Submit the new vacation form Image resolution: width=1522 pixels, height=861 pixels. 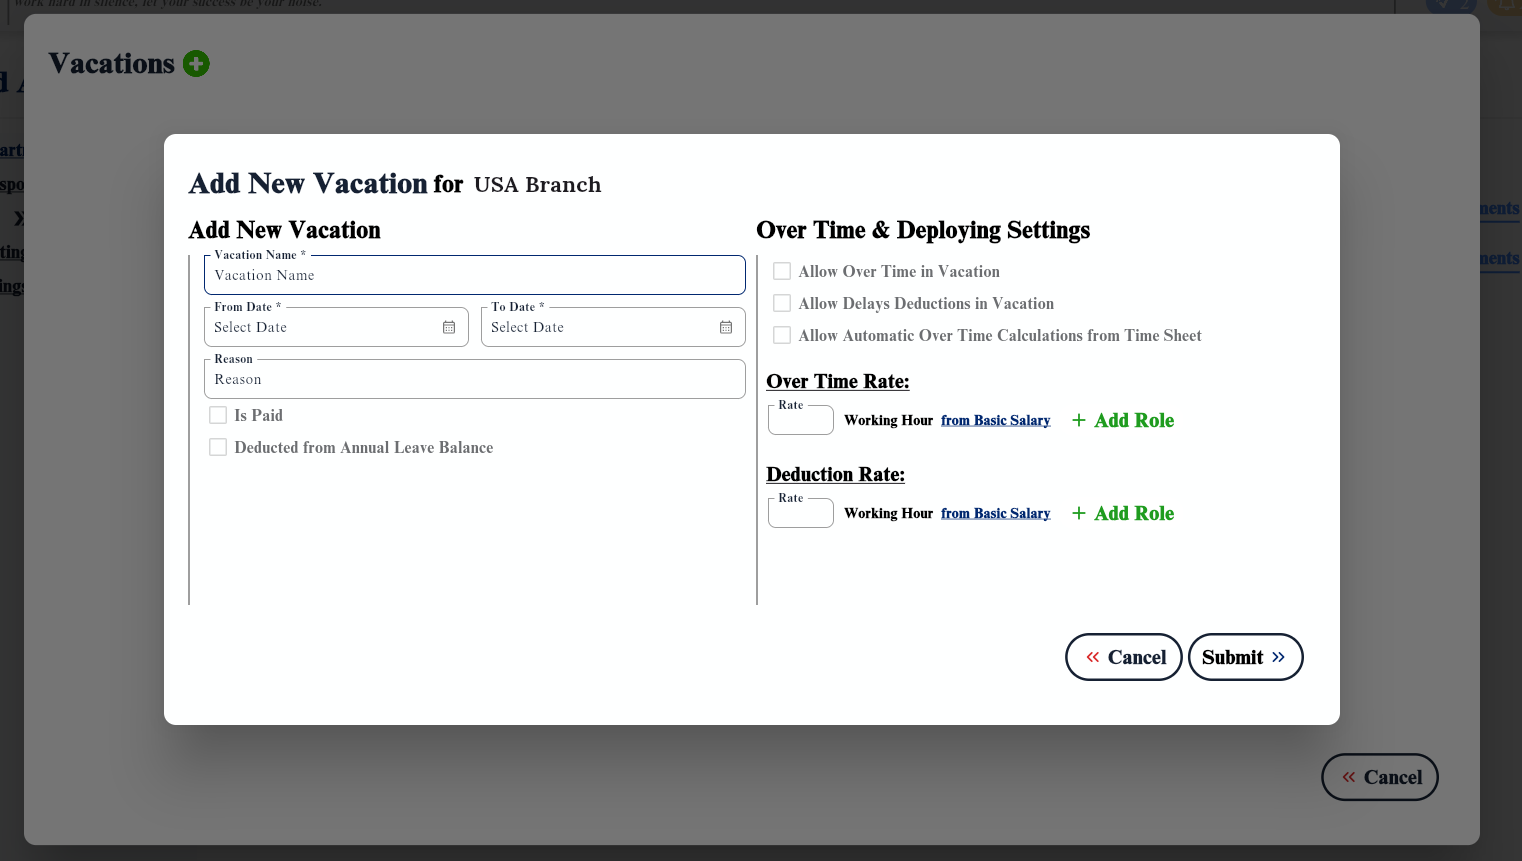point(1245,657)
